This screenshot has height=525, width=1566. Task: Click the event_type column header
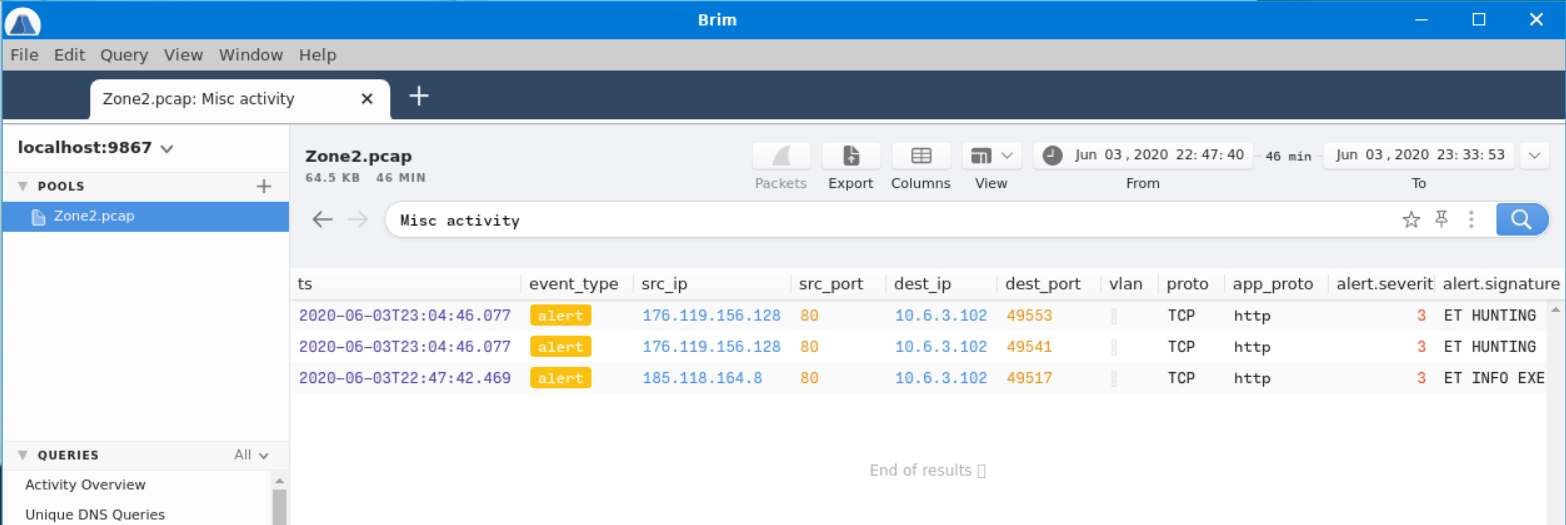(574, 284)
